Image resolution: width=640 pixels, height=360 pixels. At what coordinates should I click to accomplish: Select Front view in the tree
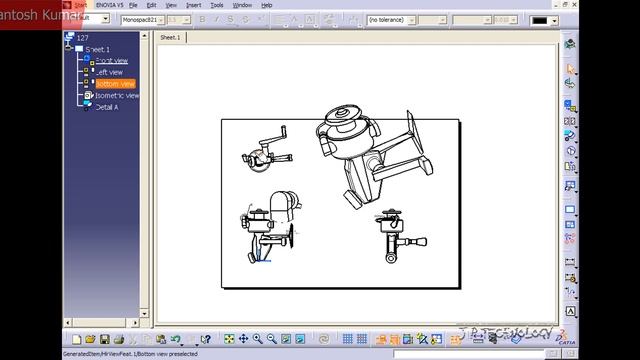[112, 61]
